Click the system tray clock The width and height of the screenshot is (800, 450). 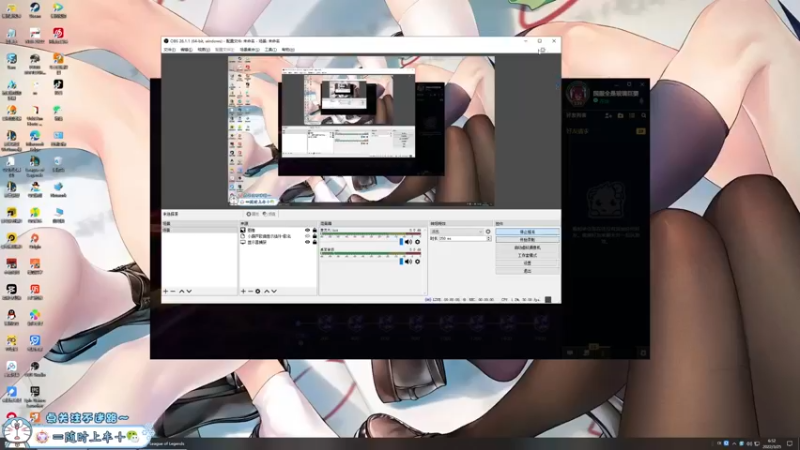point(771,444)
